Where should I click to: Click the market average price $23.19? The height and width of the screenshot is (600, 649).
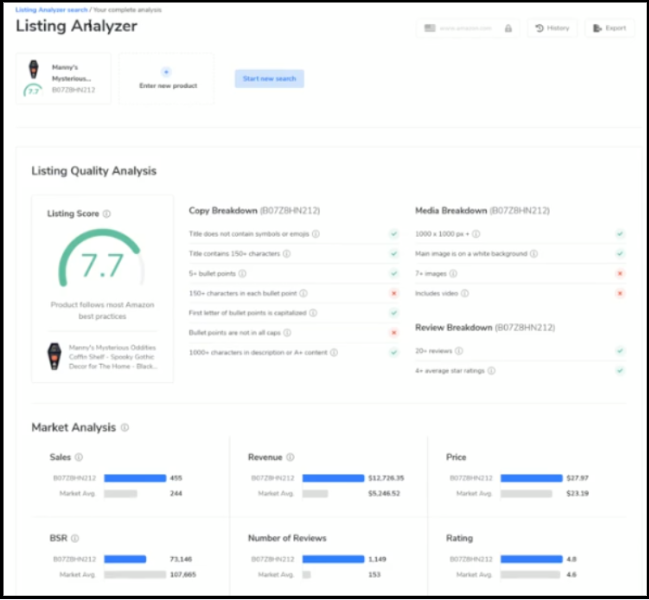(x=577, y=494)
